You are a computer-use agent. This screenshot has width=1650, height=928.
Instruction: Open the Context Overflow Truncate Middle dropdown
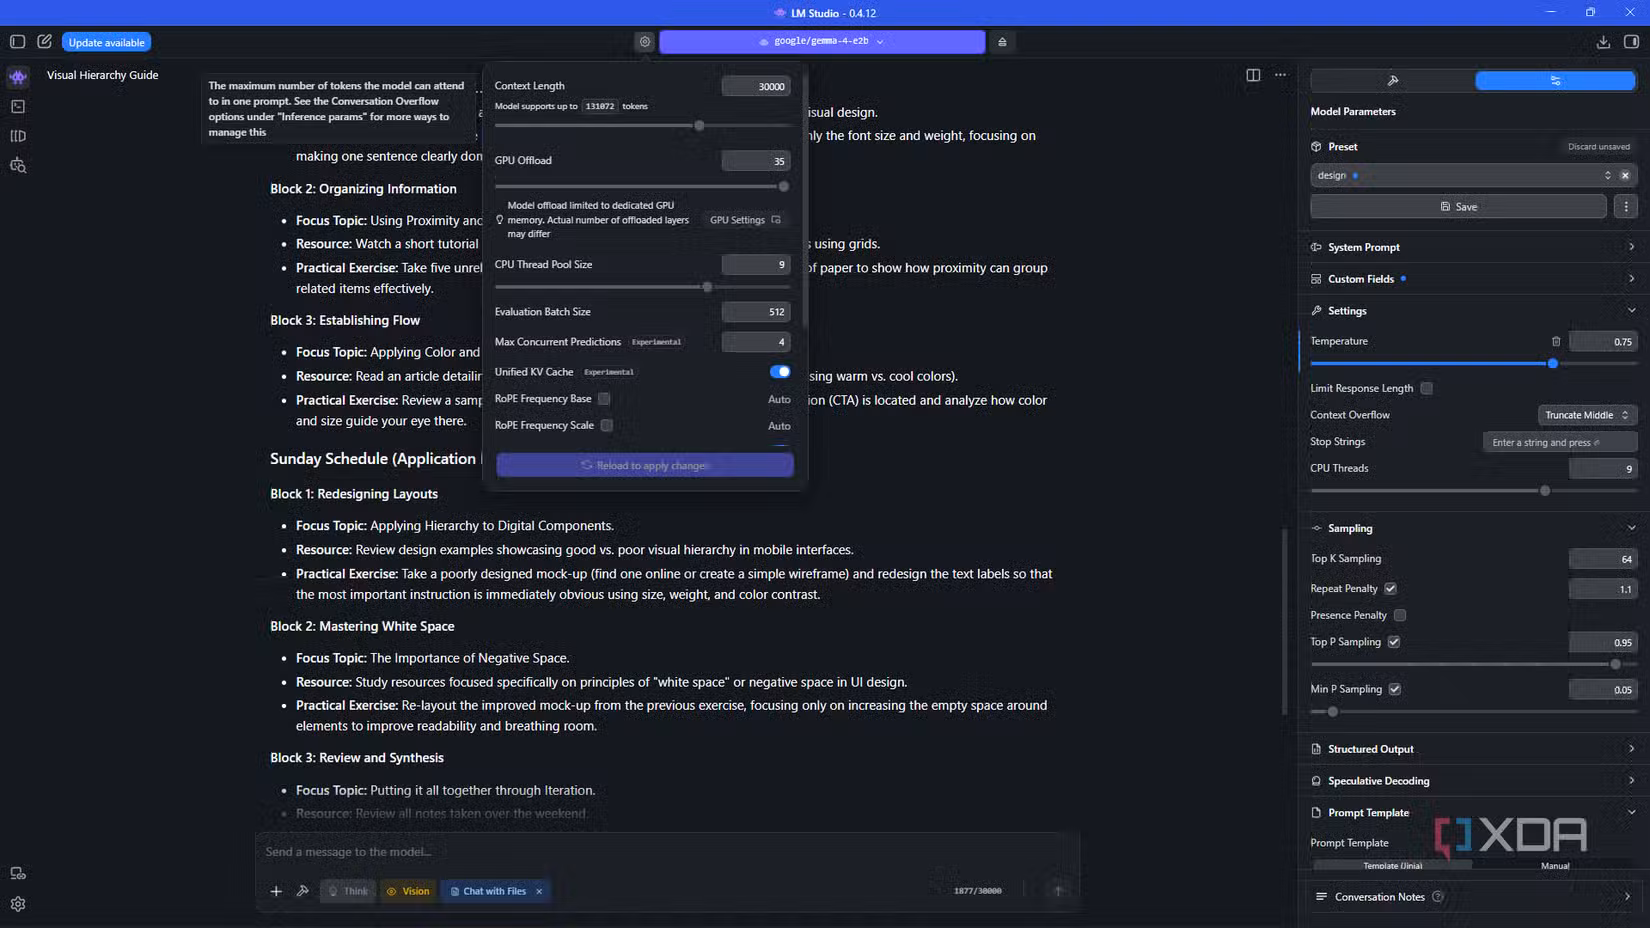pyautogui.click(x=1587, y=415)
